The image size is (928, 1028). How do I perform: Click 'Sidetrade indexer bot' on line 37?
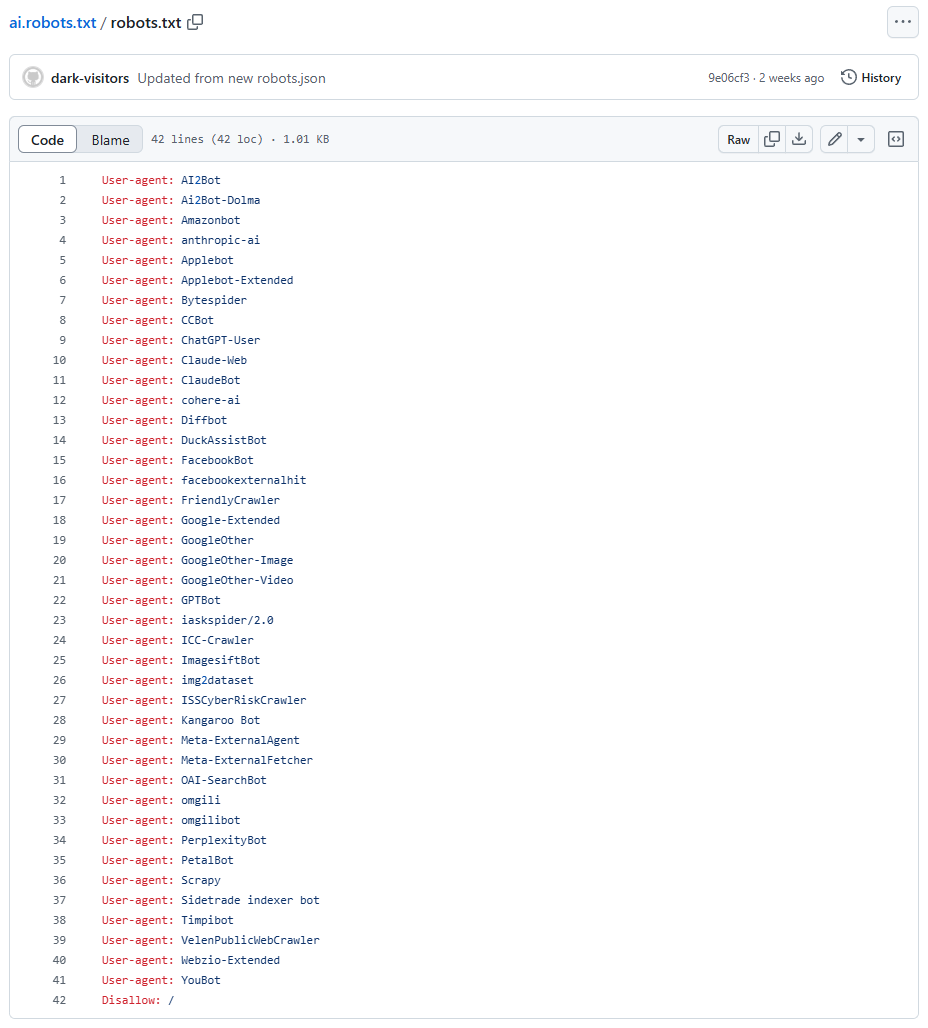tap(250, 900)
